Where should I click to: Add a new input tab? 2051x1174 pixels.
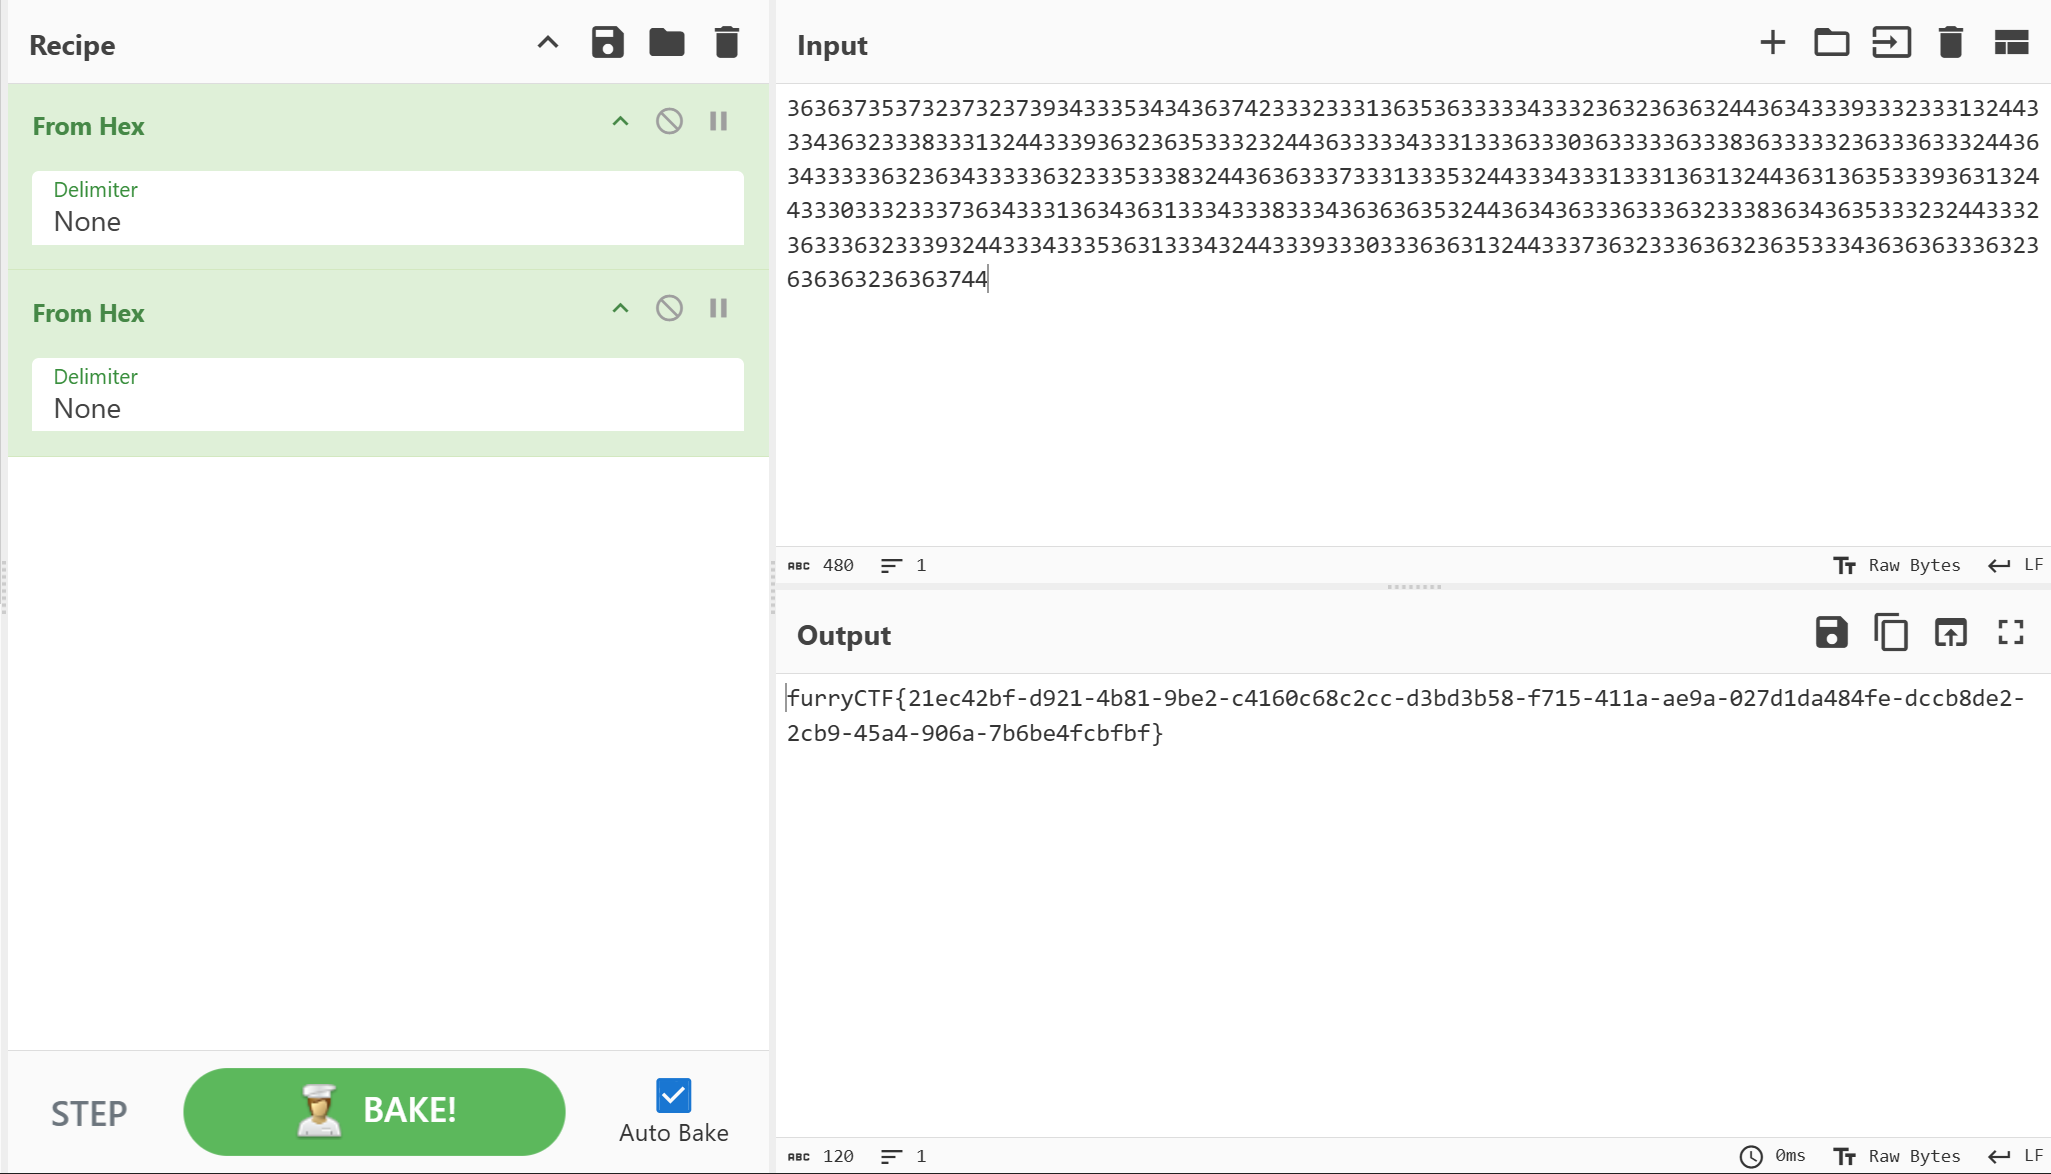(1772, 43)
